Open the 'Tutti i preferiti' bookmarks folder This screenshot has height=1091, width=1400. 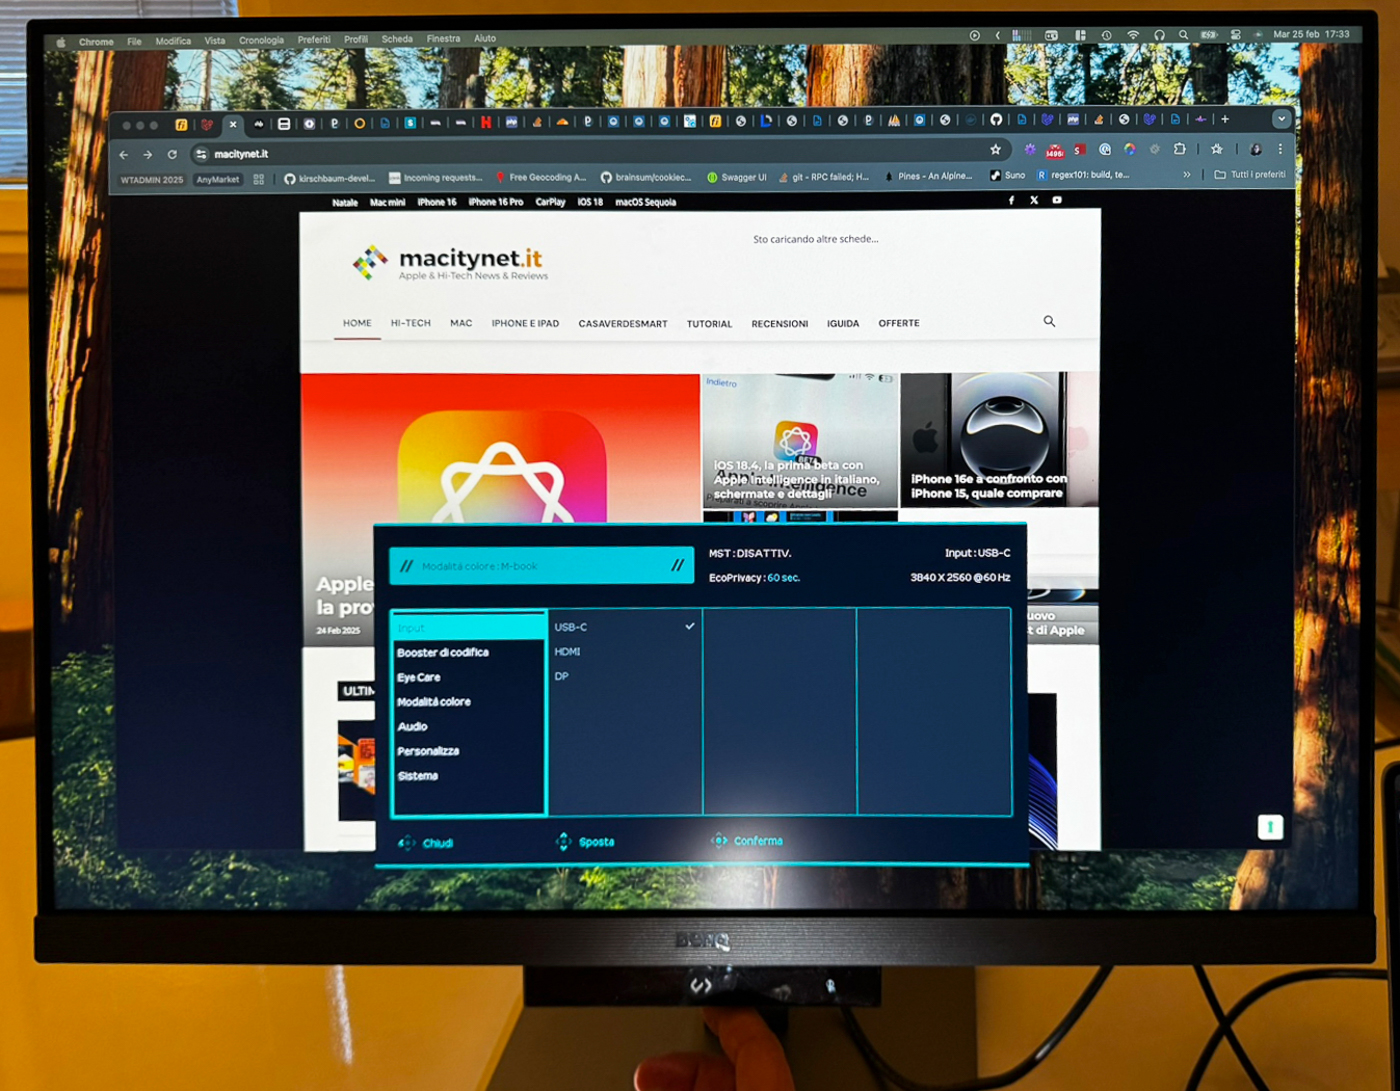pos(1249,174)
